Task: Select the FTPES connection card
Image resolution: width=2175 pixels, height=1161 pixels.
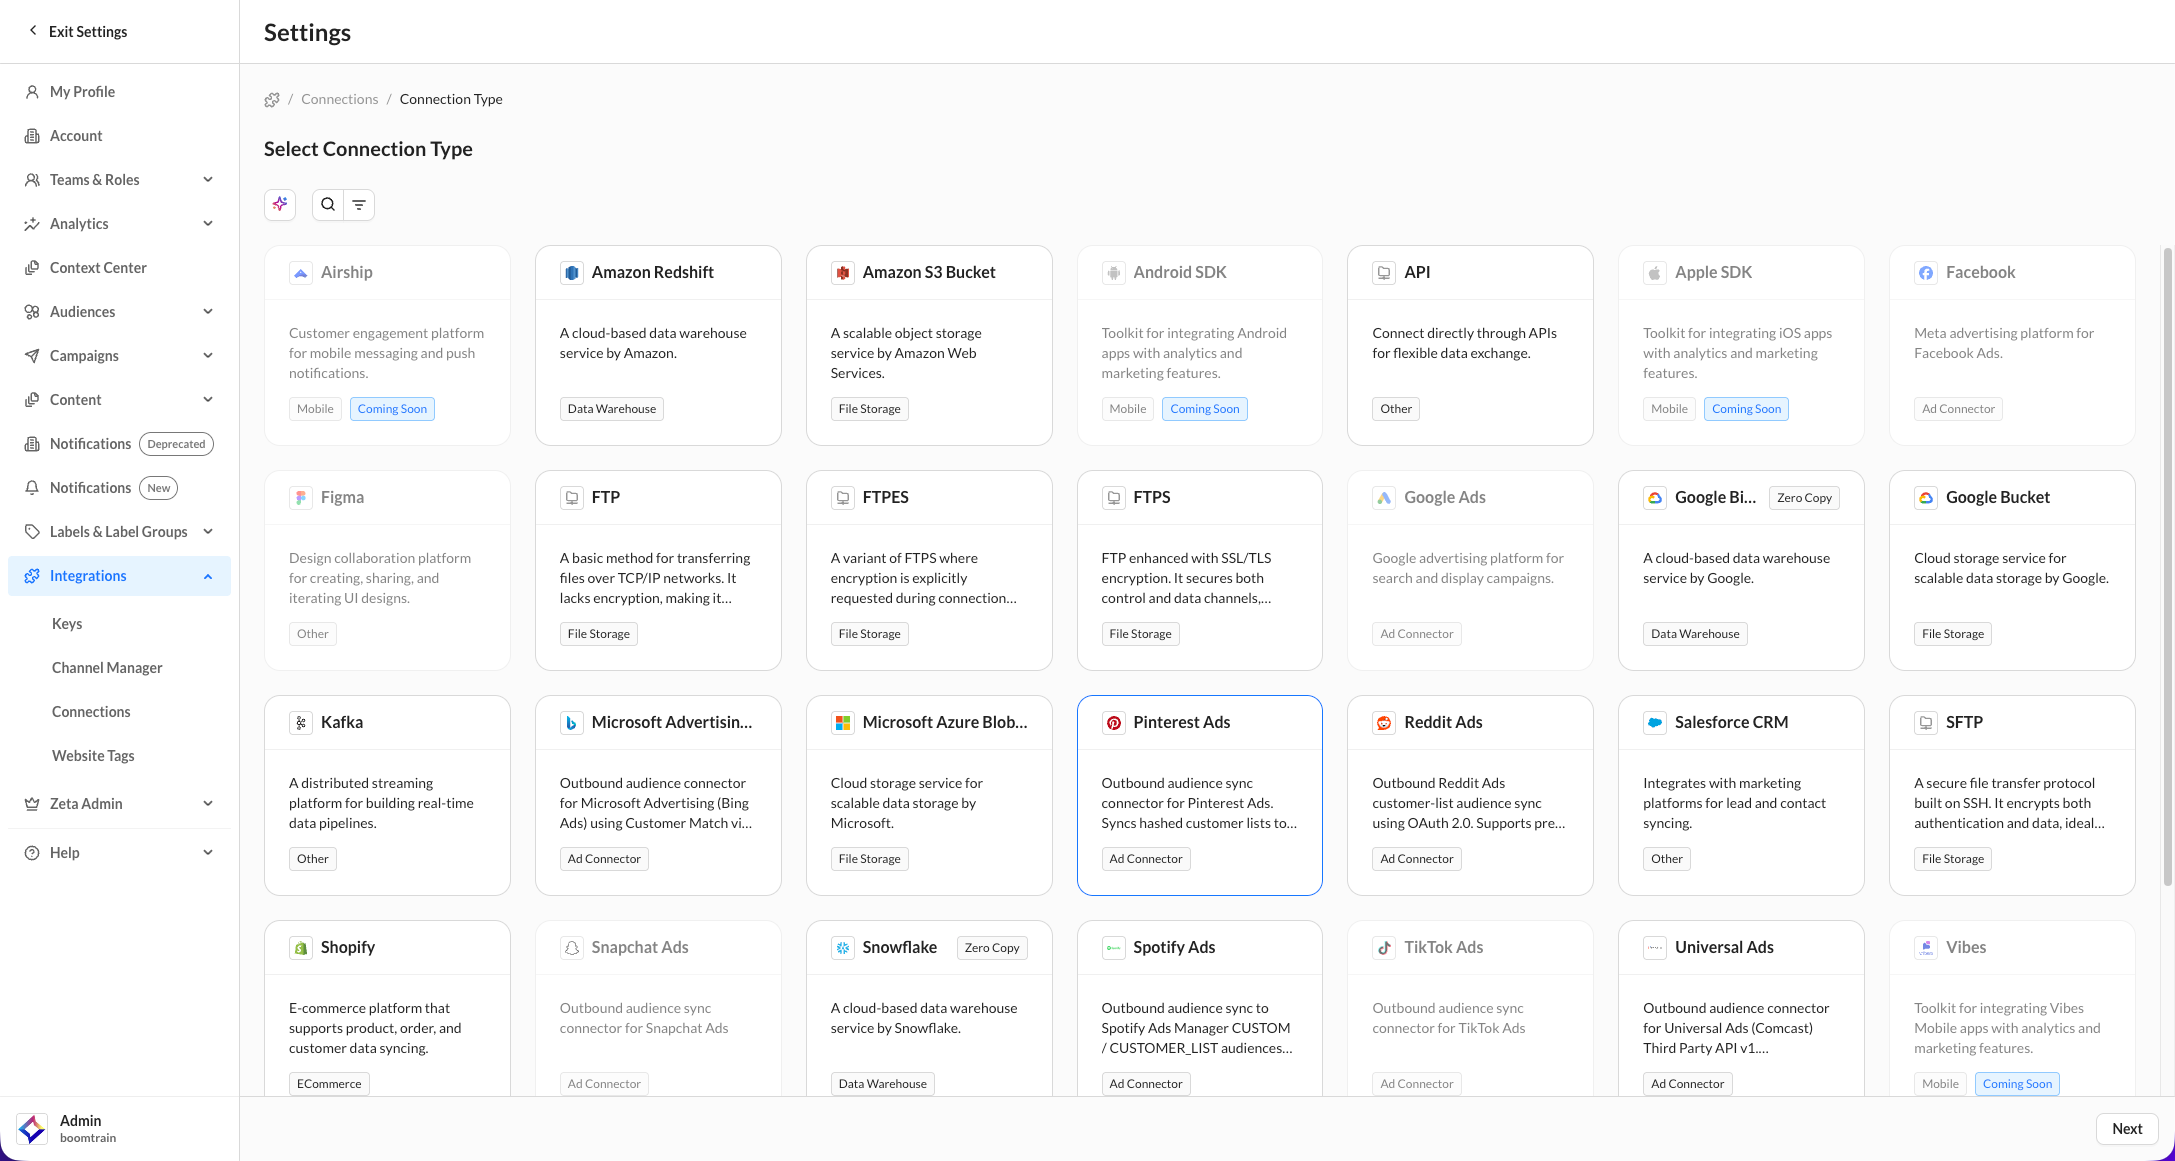Action: 929,570
